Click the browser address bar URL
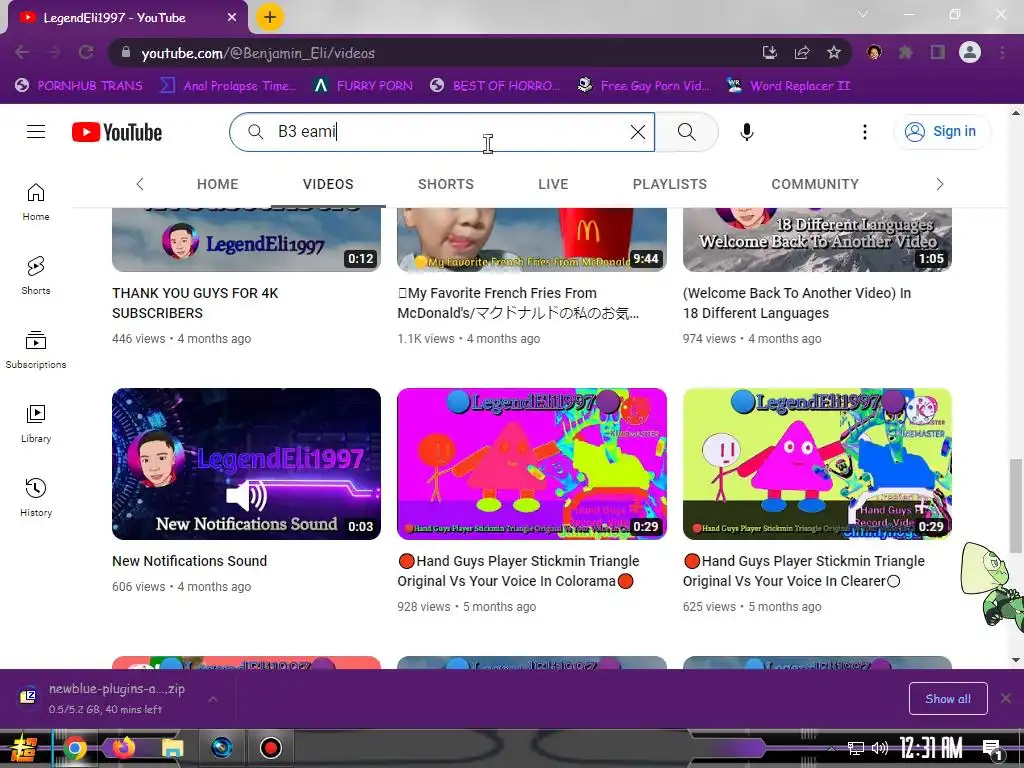The width and height of the screenshot is (1024, 768). tap(258, 53)
